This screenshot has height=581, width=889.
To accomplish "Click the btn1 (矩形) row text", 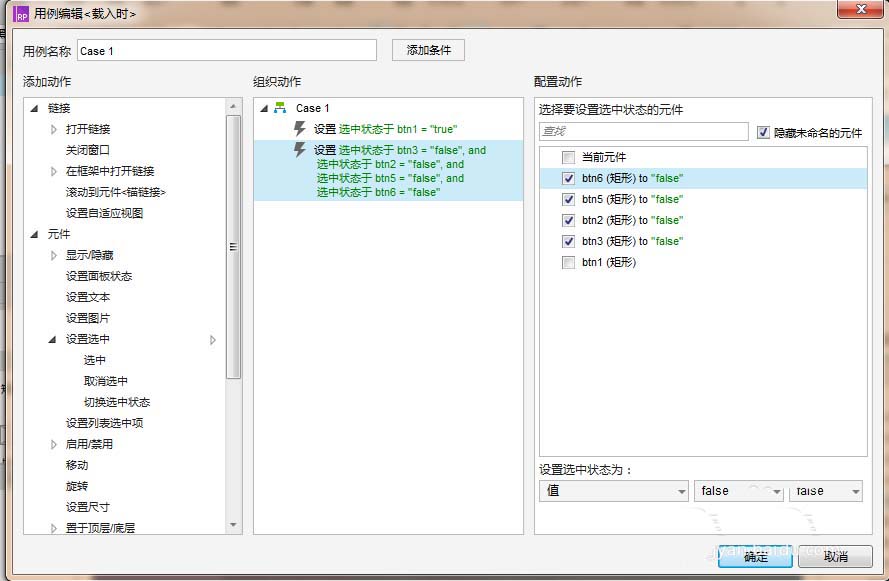I will [609, 262].
